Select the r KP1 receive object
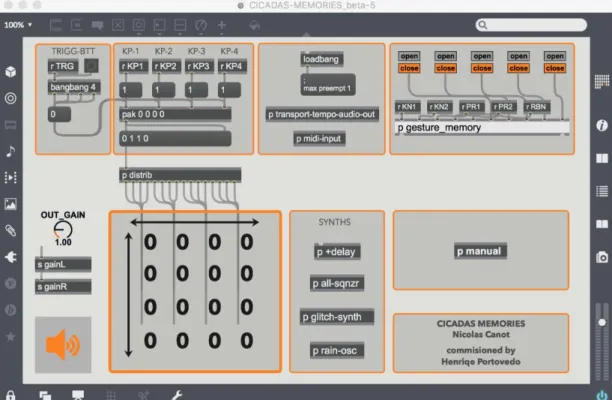Image resolution: width=612 pixels, height=400 pixels. point(133,66)
